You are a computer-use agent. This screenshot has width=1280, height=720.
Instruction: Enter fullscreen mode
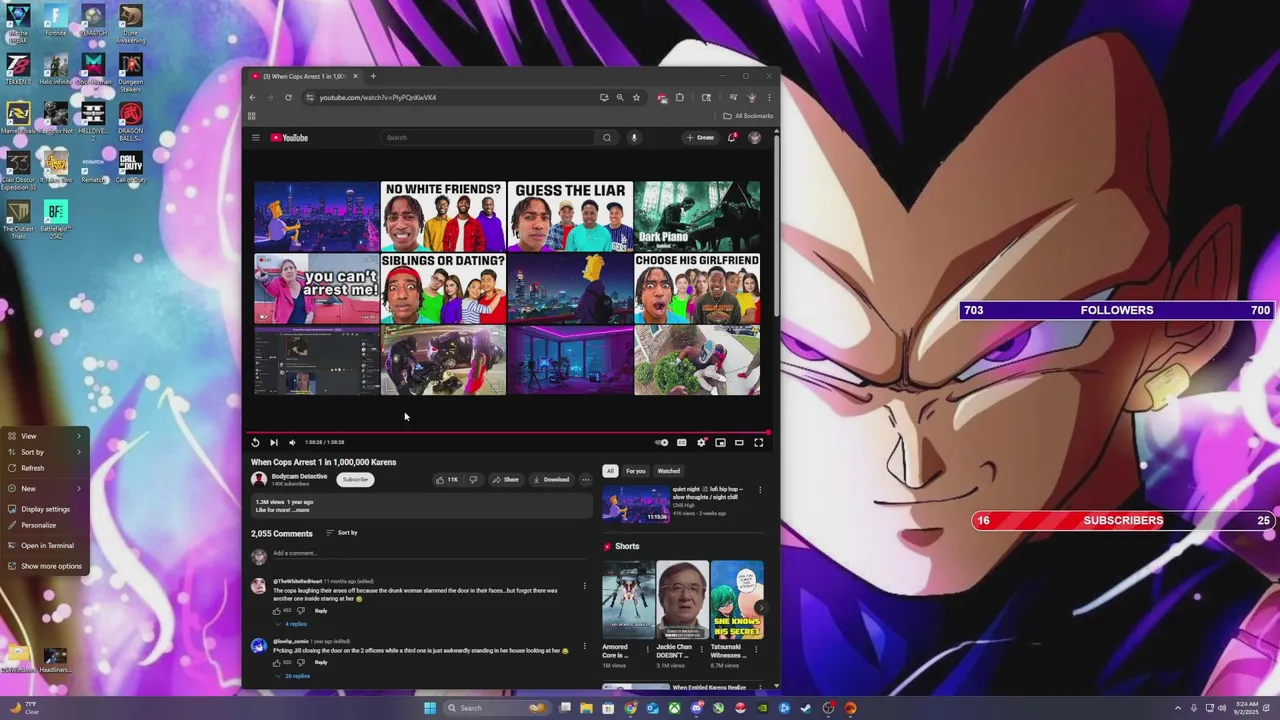pyautogui.click(x=758, y=442)
